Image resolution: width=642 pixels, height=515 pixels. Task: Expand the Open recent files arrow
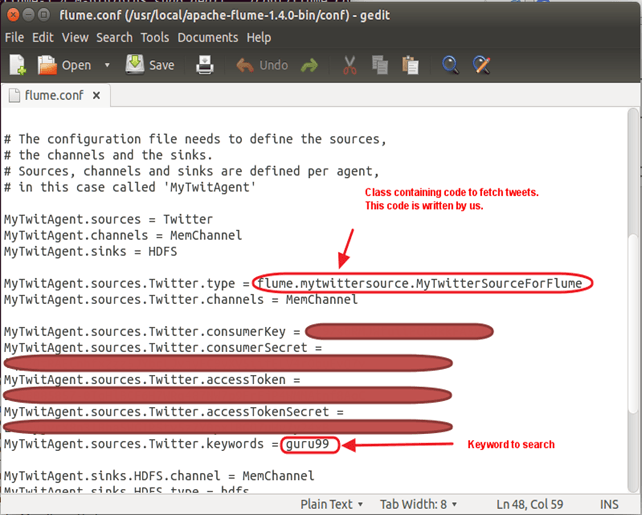tap(107, 65)
